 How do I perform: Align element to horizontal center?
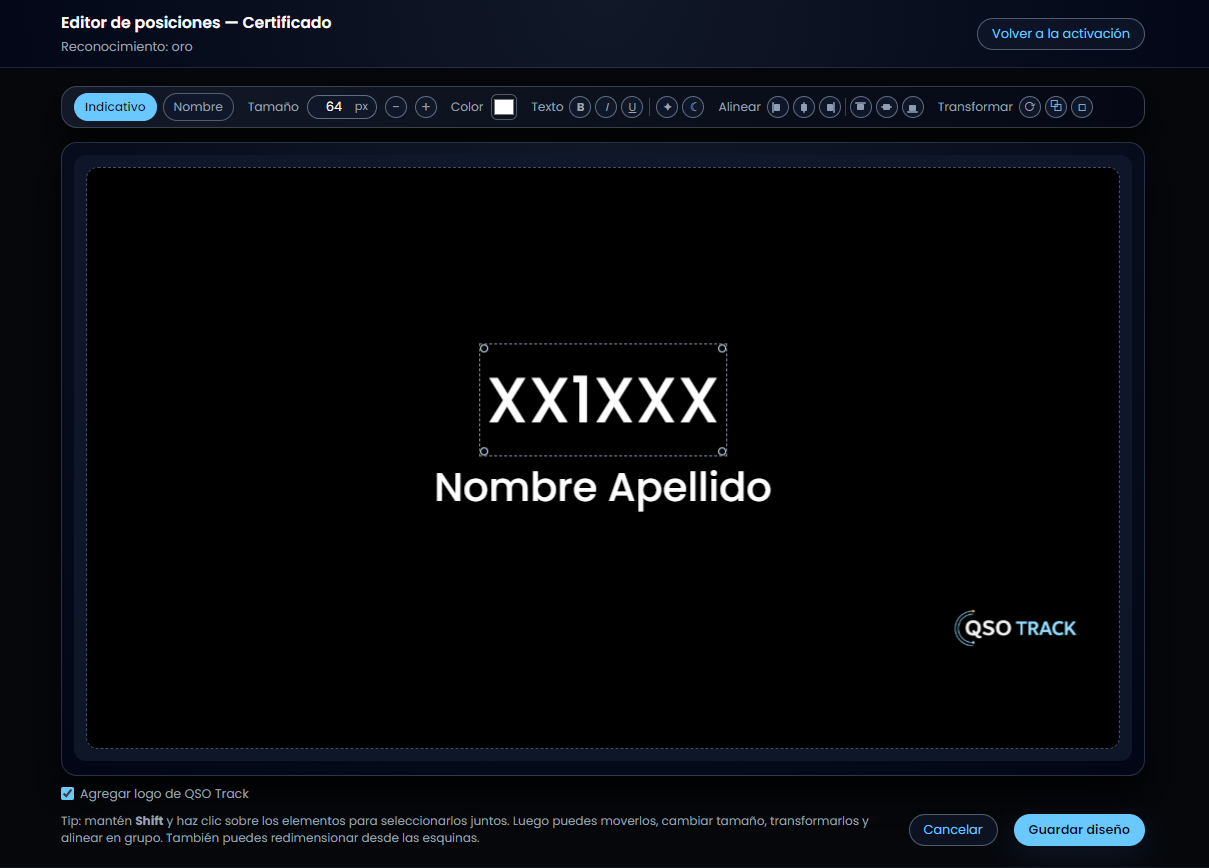click(x=804, y=107)
